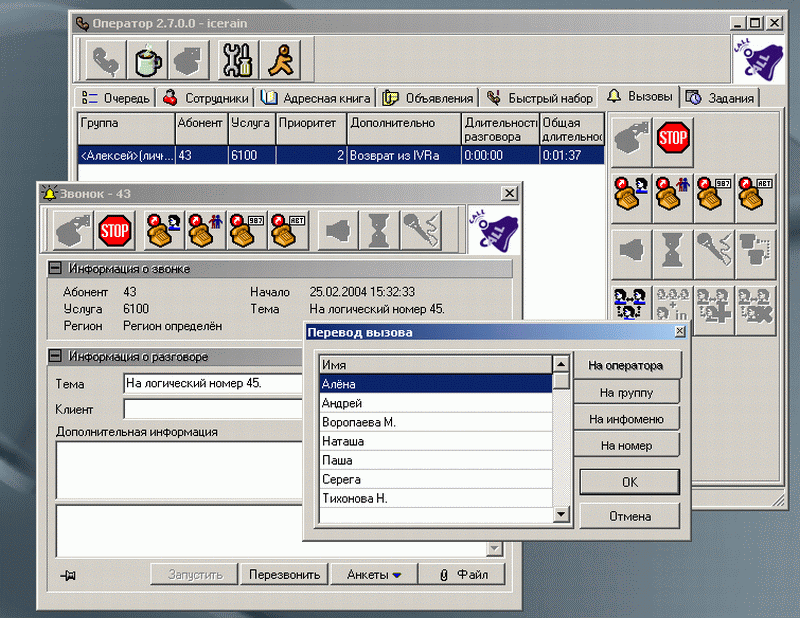
Task: Click the gray hand-with-handset icon in main toolbar
Action: pyautogui.click(x=189, y=61)
